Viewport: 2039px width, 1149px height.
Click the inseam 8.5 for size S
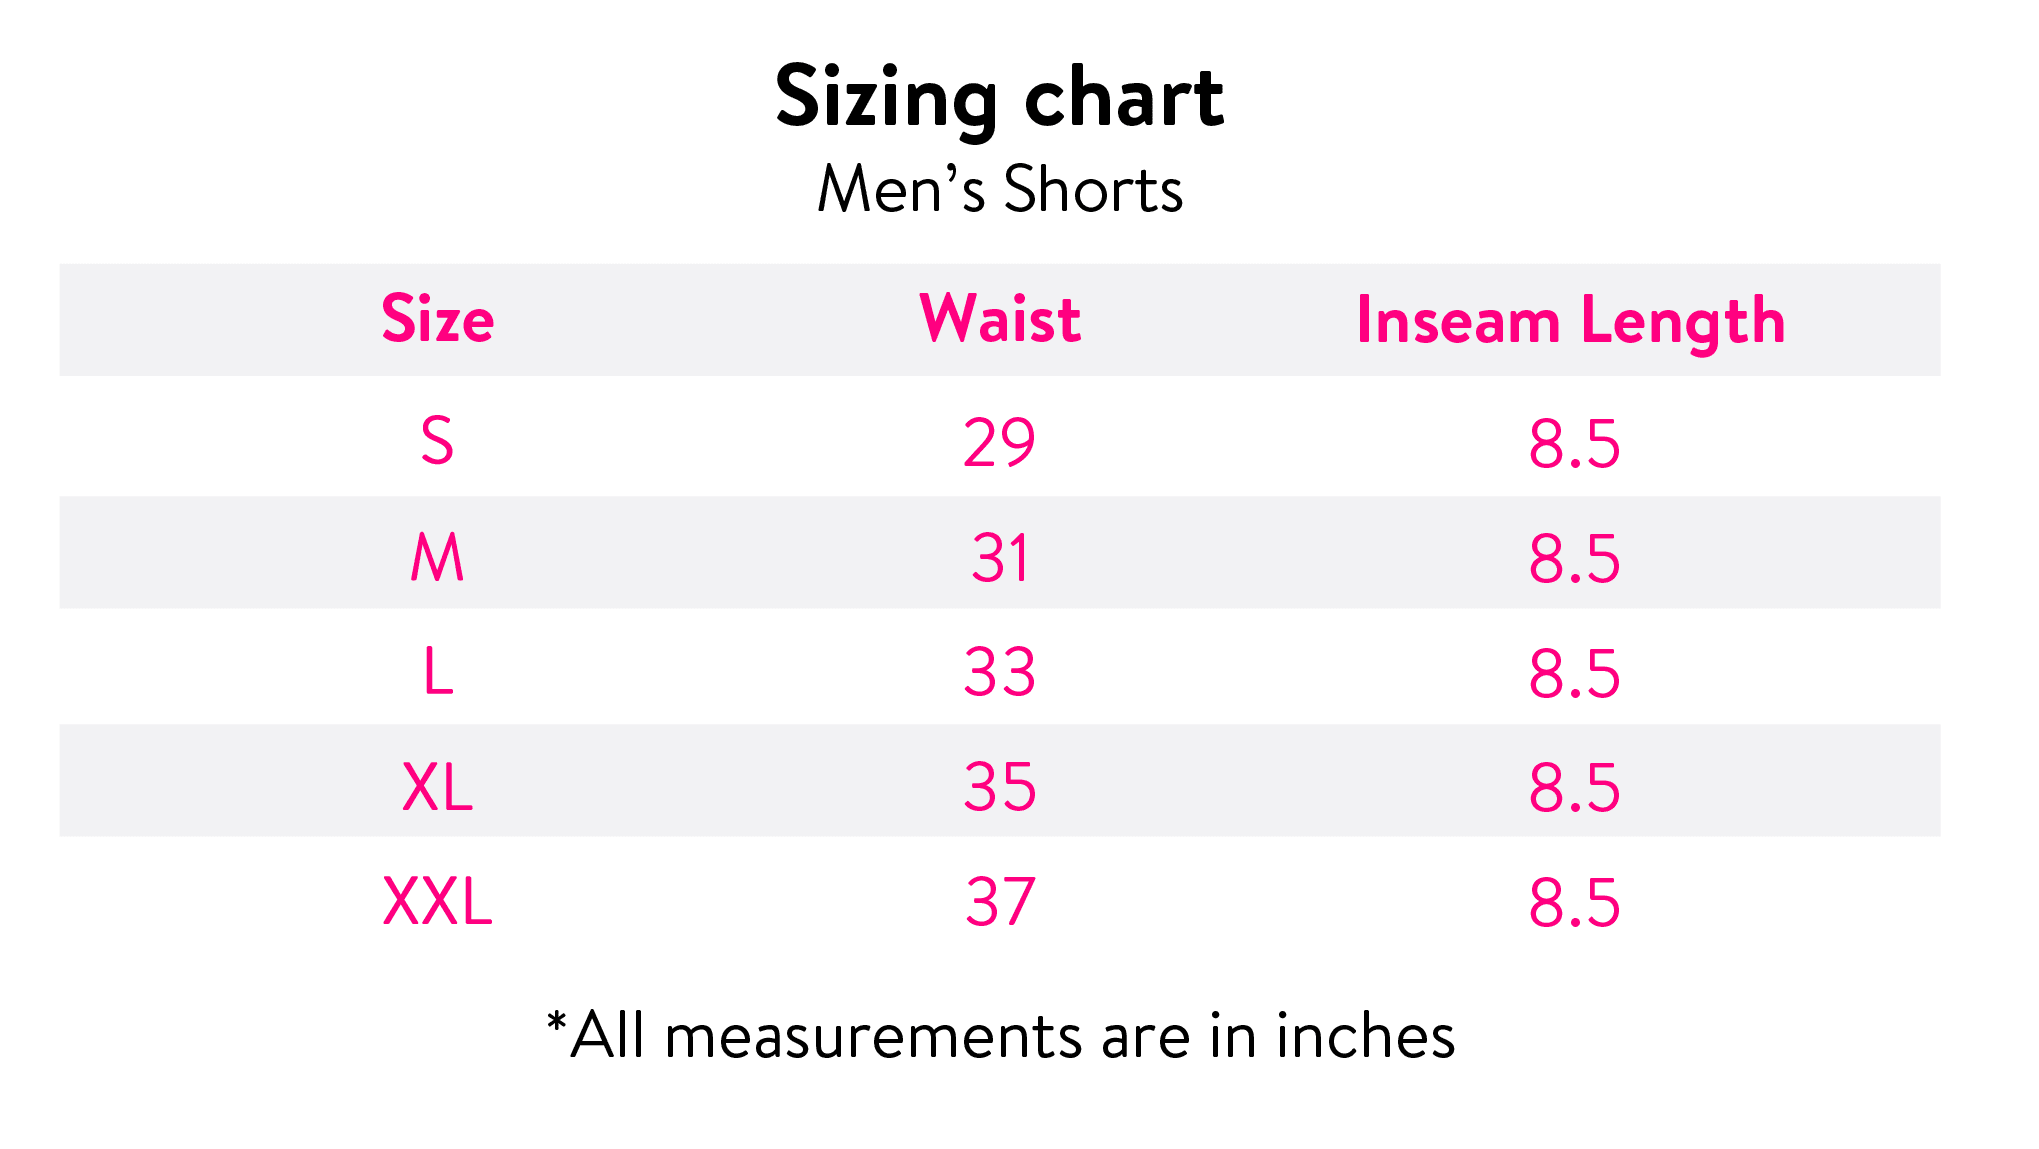pyautogui.click(x=1574, y=444)
